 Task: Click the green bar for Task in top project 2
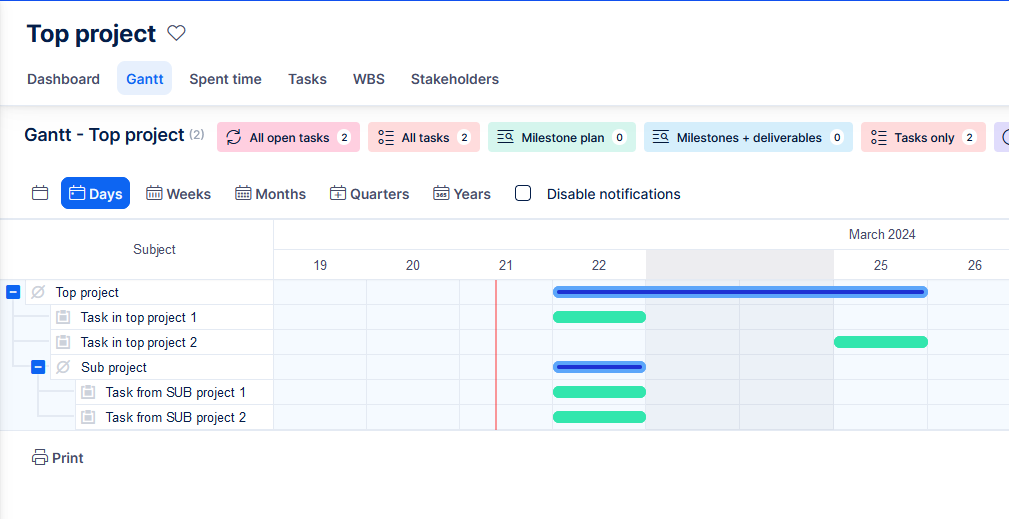pos(880,342)
